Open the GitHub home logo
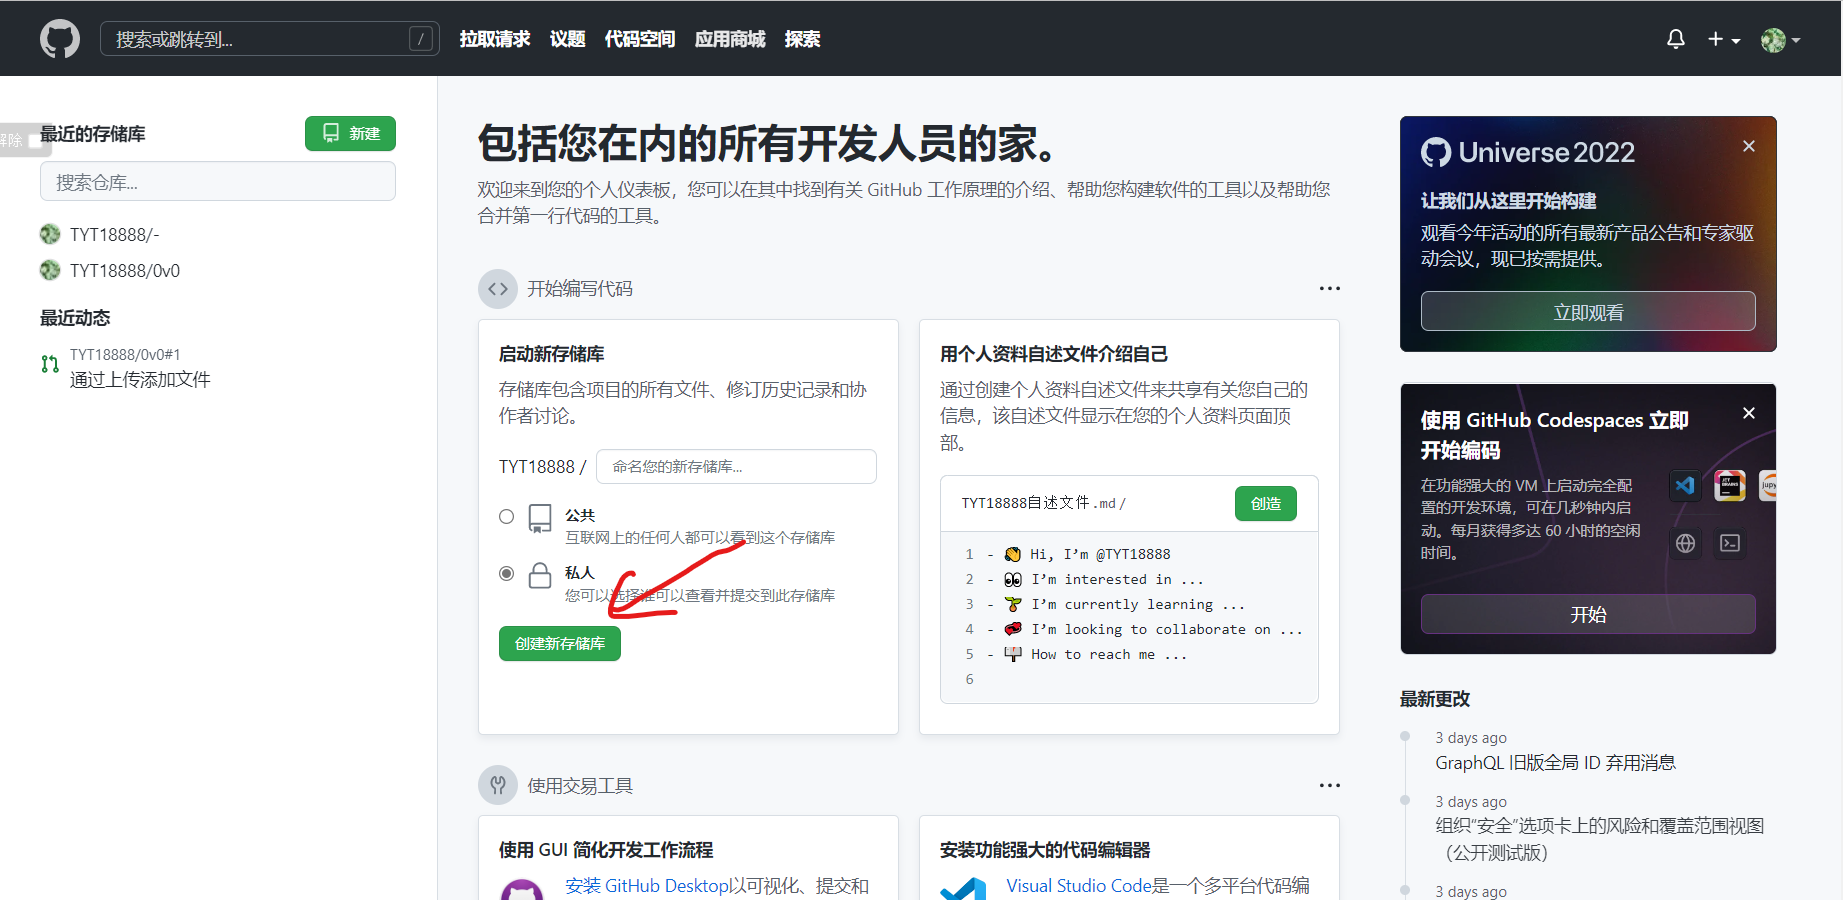This screenshot has width=1843, height=900. coord(60,39)
